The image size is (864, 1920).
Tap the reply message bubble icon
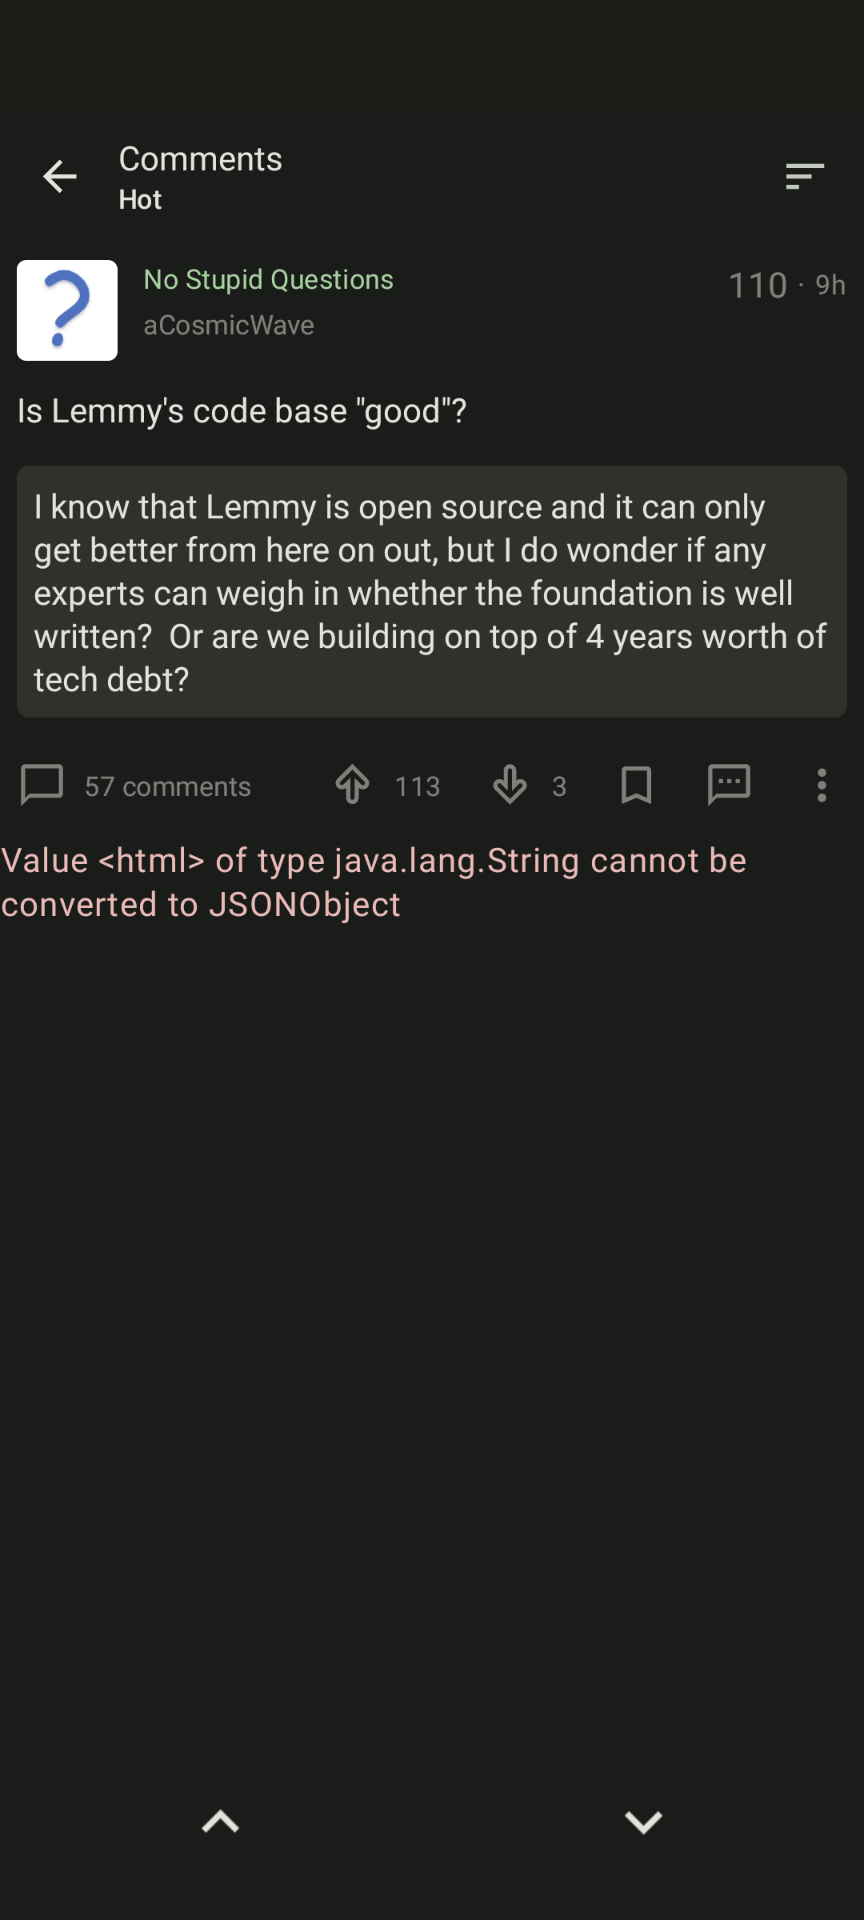729,785
